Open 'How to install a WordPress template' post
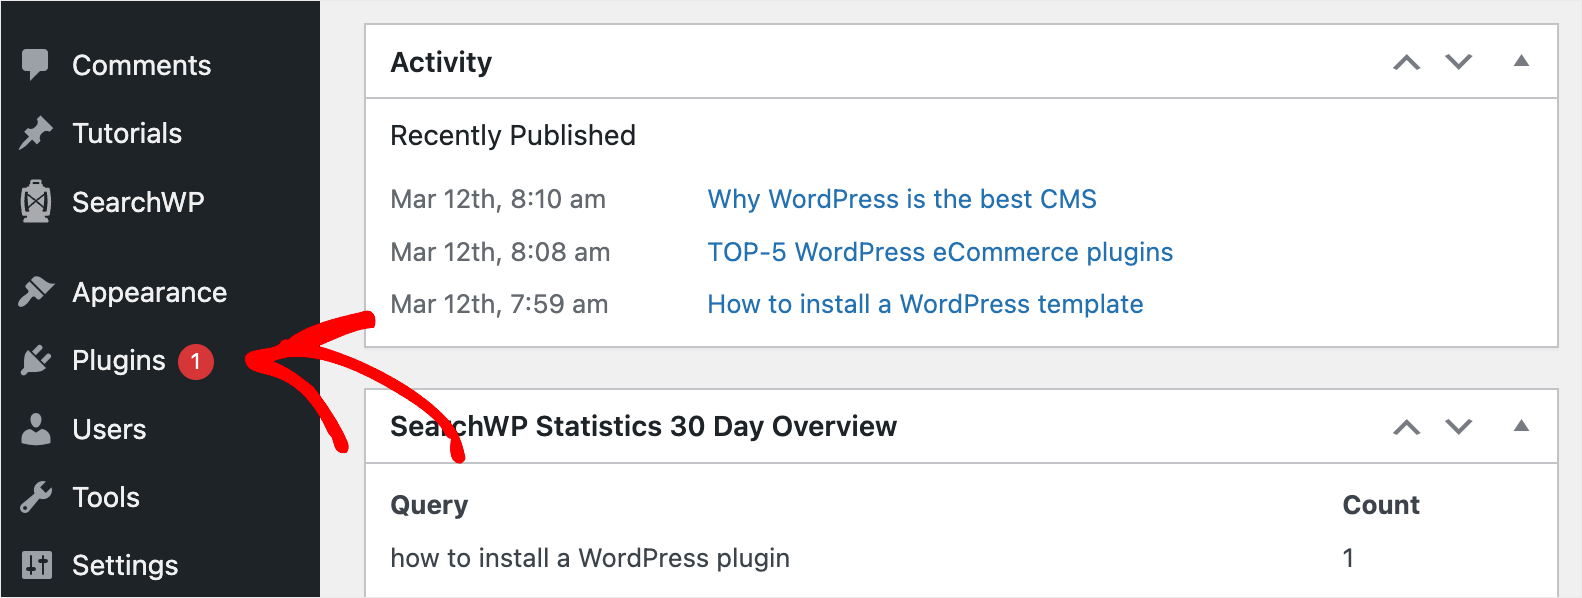Screen dimensions: 1582x598 point(925,304)
